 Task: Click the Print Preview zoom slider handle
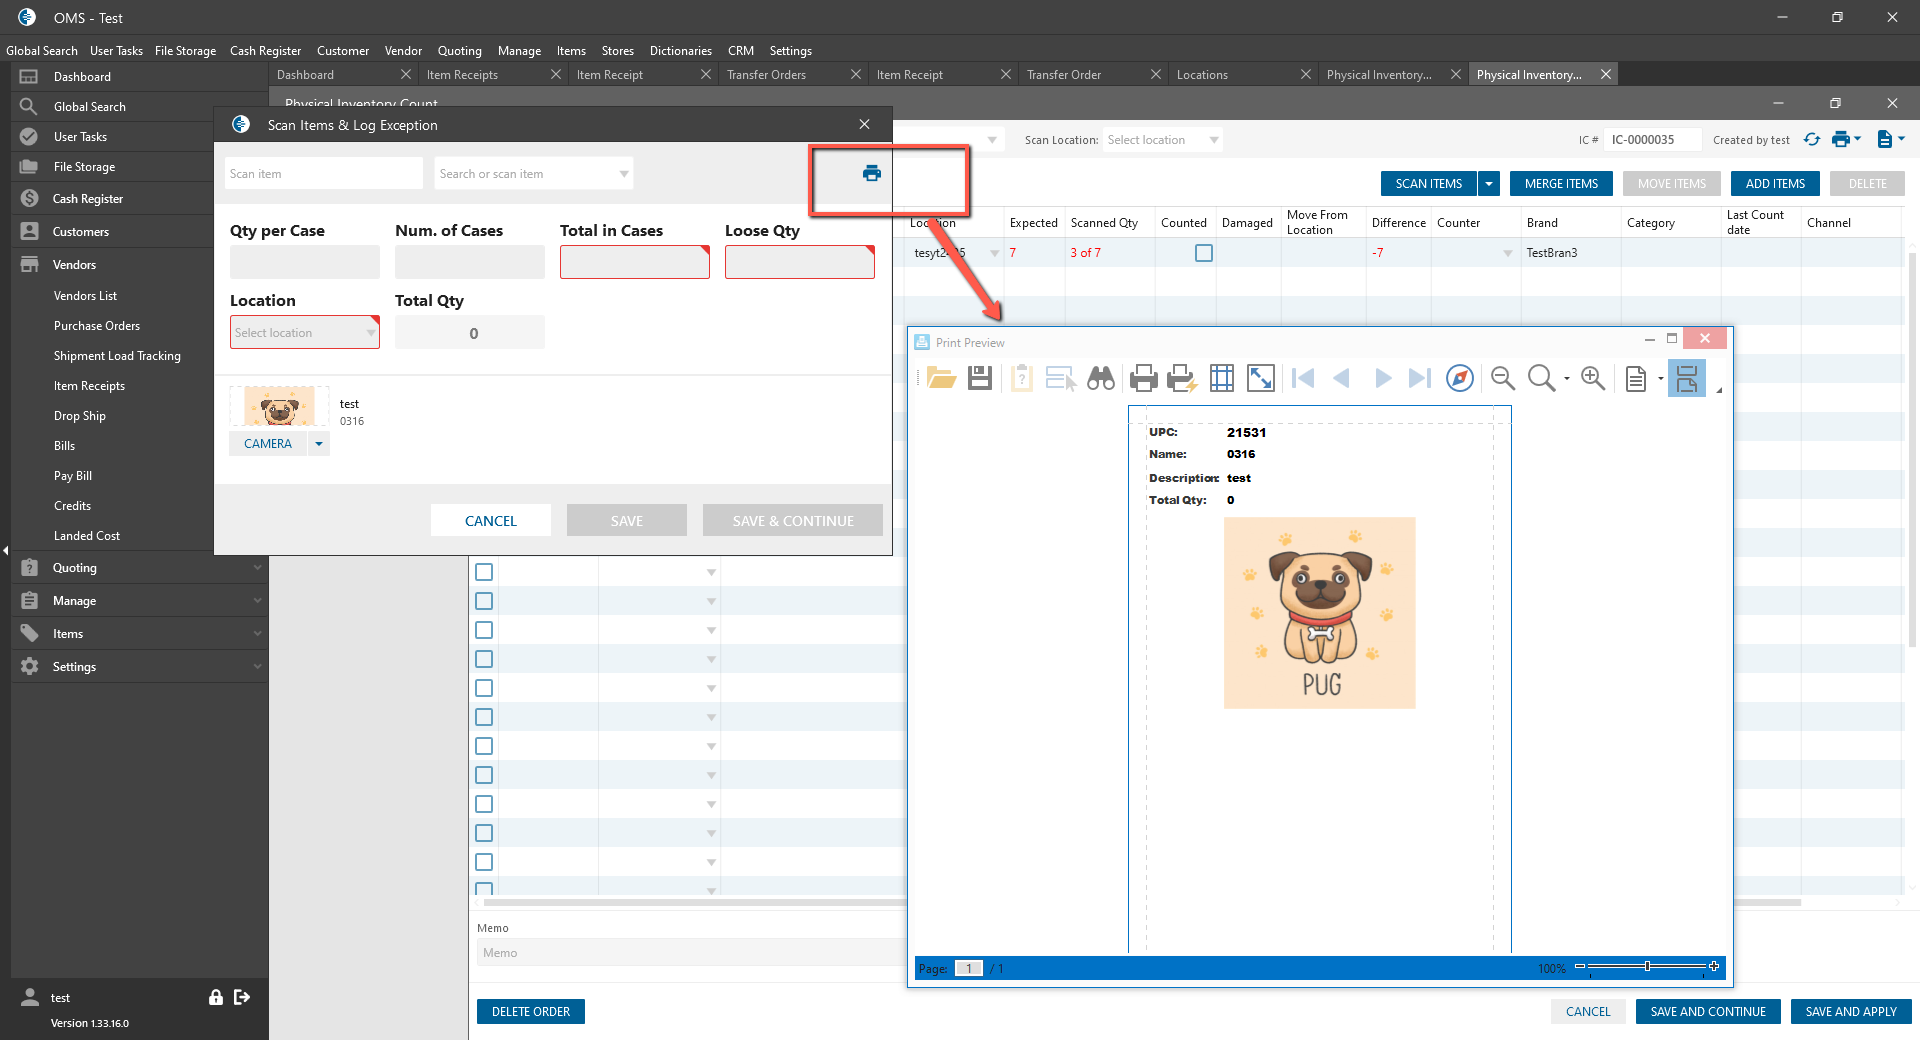(x=1647, y=967)
